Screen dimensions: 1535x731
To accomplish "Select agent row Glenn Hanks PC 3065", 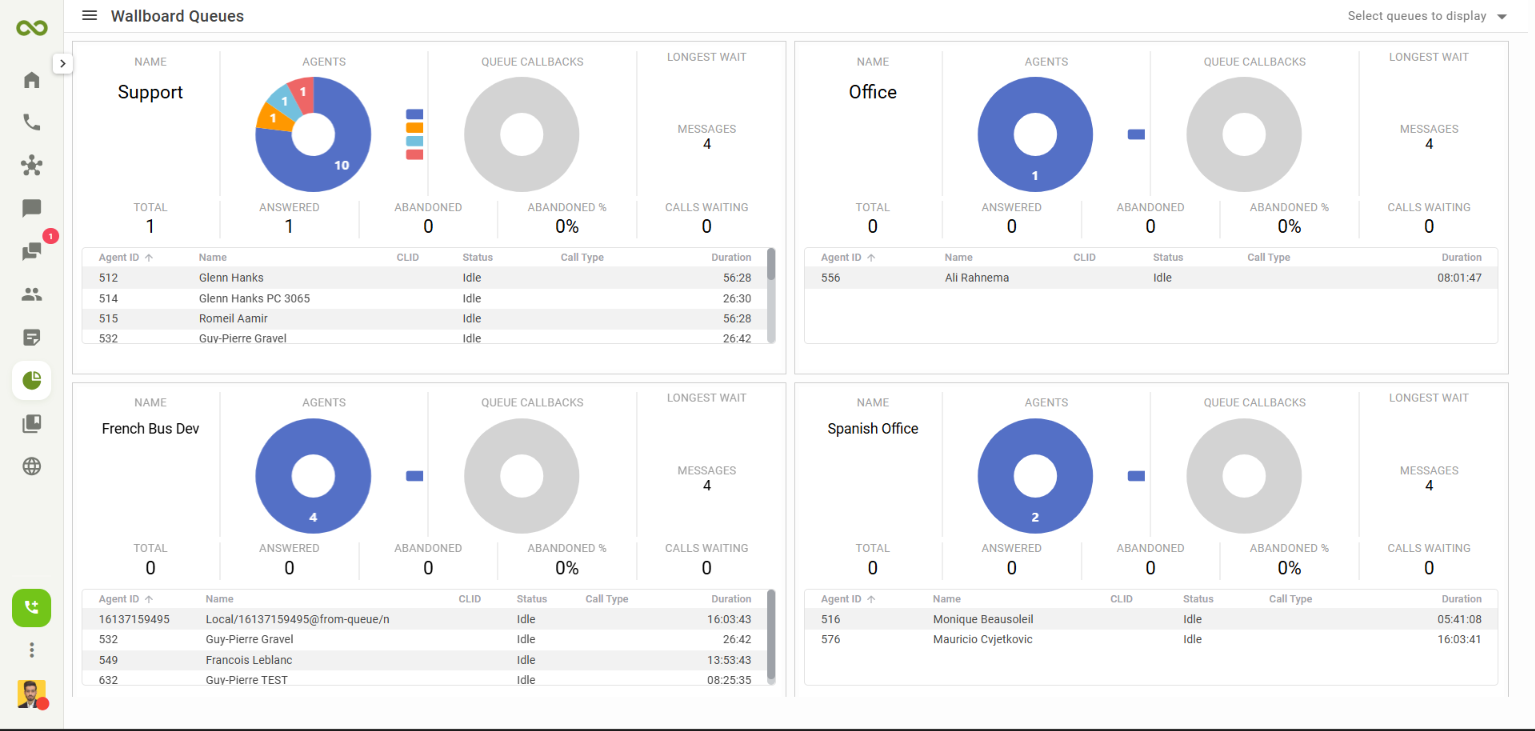I will click(425, 298).
